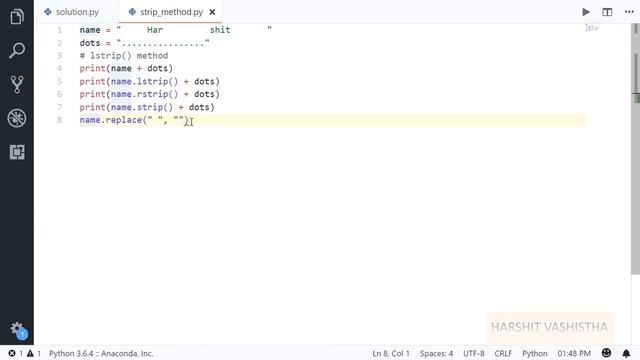Image resolution: width=640 pixels, height=360 pixels.
Task: Open the Extensions panel icon
Action: [x=17, y=152]
